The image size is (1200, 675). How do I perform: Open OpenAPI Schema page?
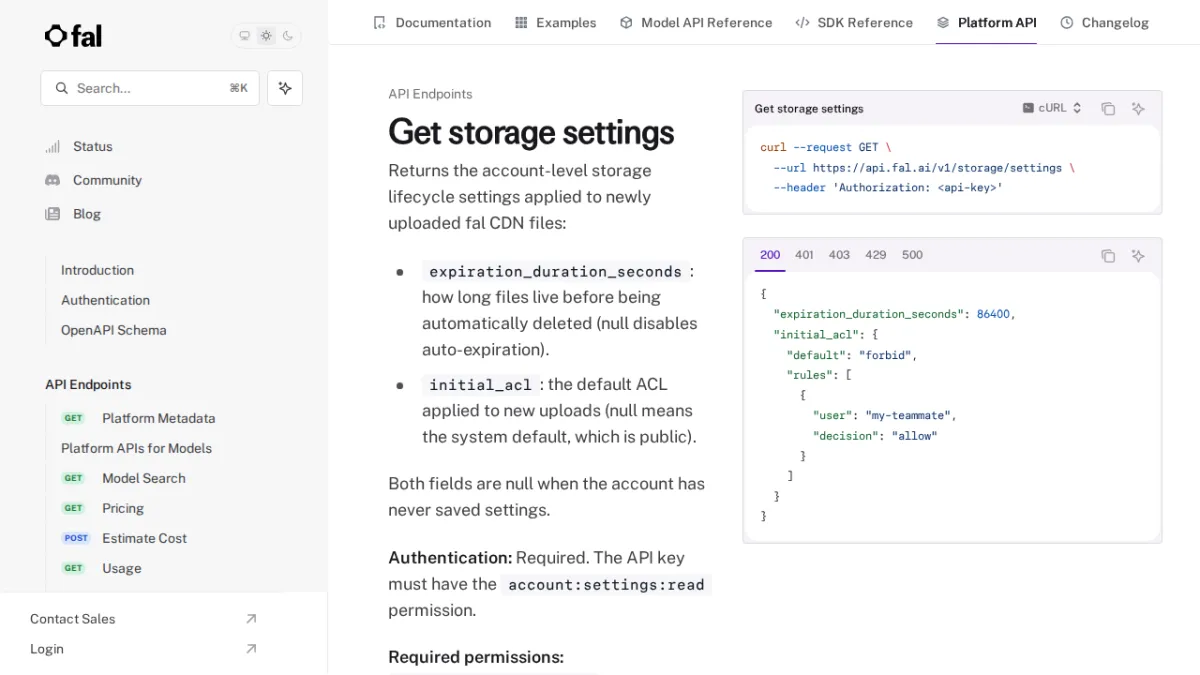pyautogui.click(x=113, y=330)
